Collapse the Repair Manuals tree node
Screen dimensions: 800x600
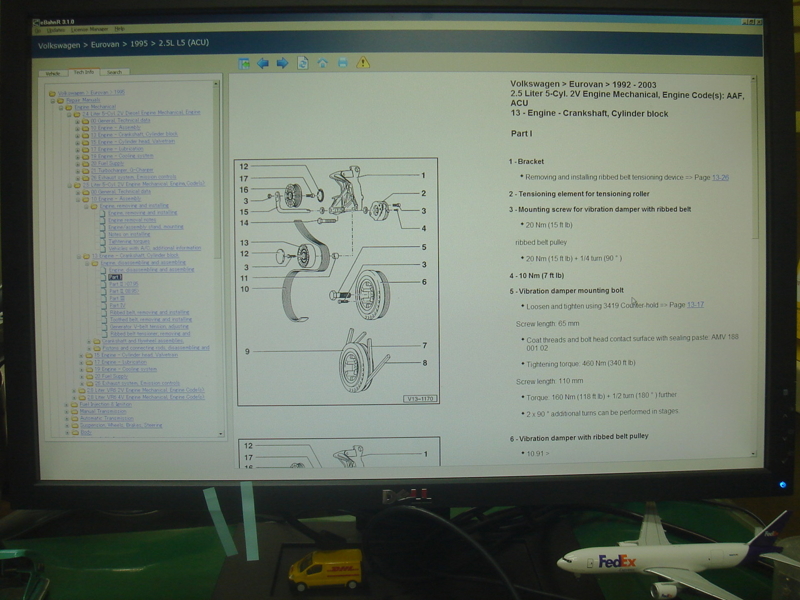52,101
